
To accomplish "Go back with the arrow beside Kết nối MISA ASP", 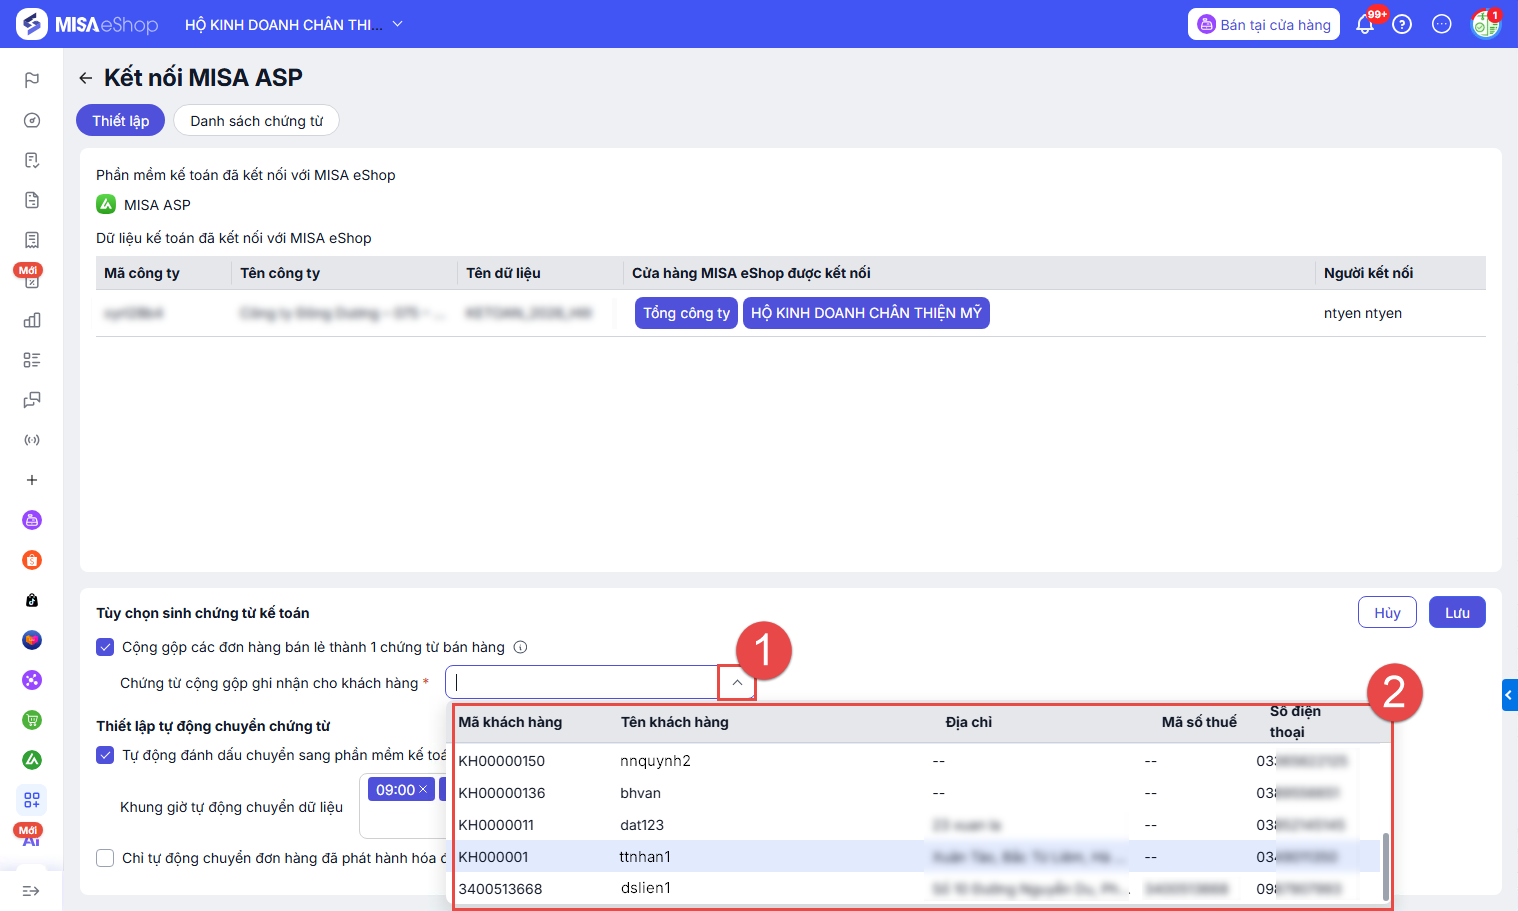I will pos(86,78).
